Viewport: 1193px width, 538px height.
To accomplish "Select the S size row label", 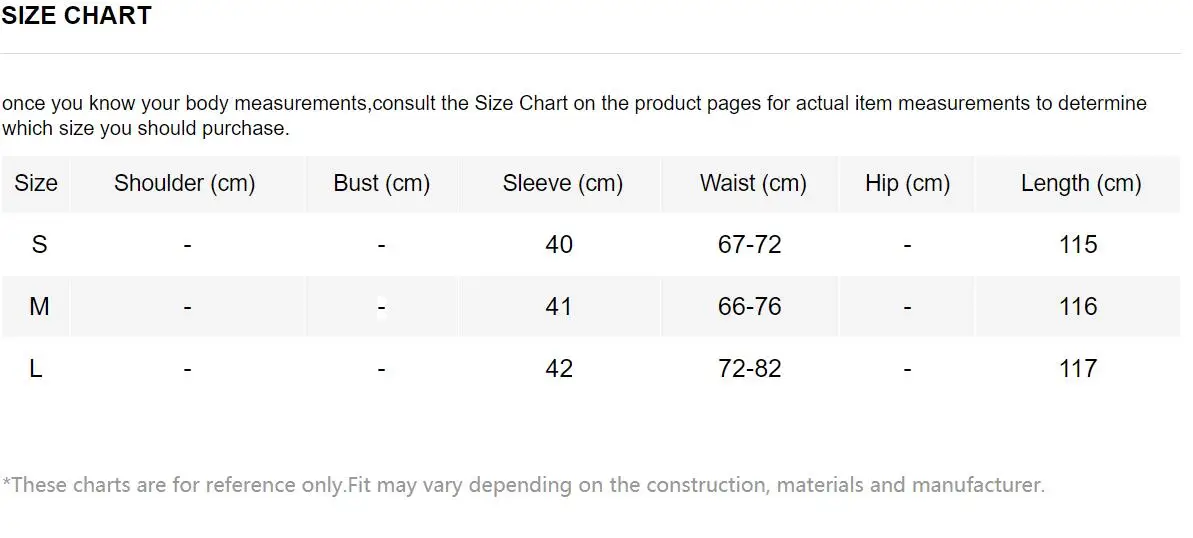I will pos(39,244).
